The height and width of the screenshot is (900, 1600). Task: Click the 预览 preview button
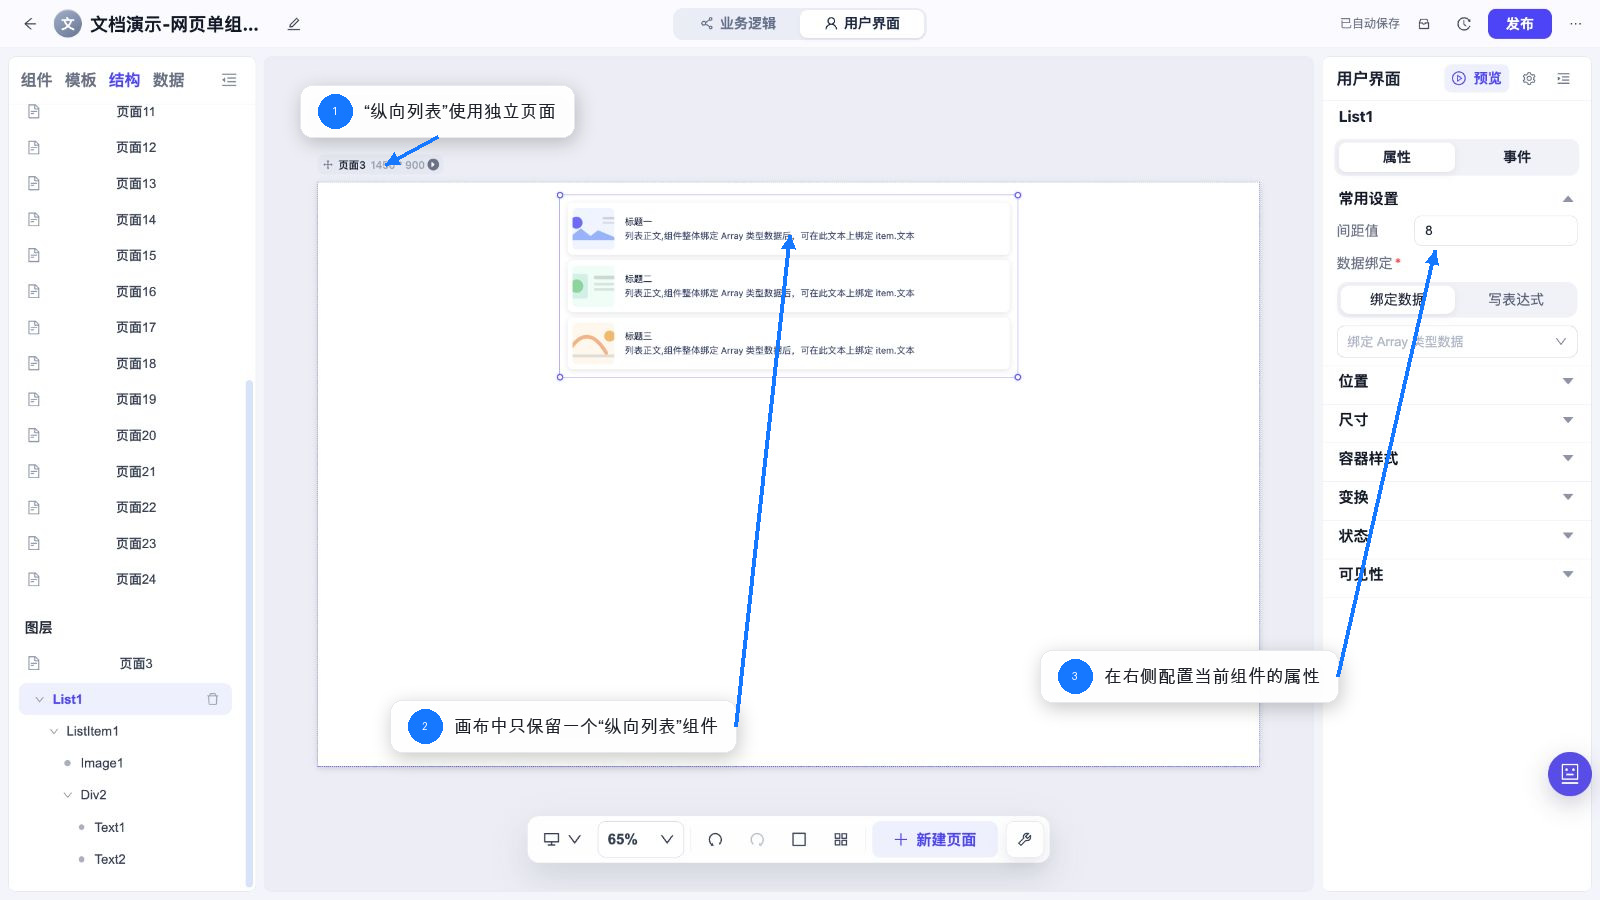[x=1476, y=79]
